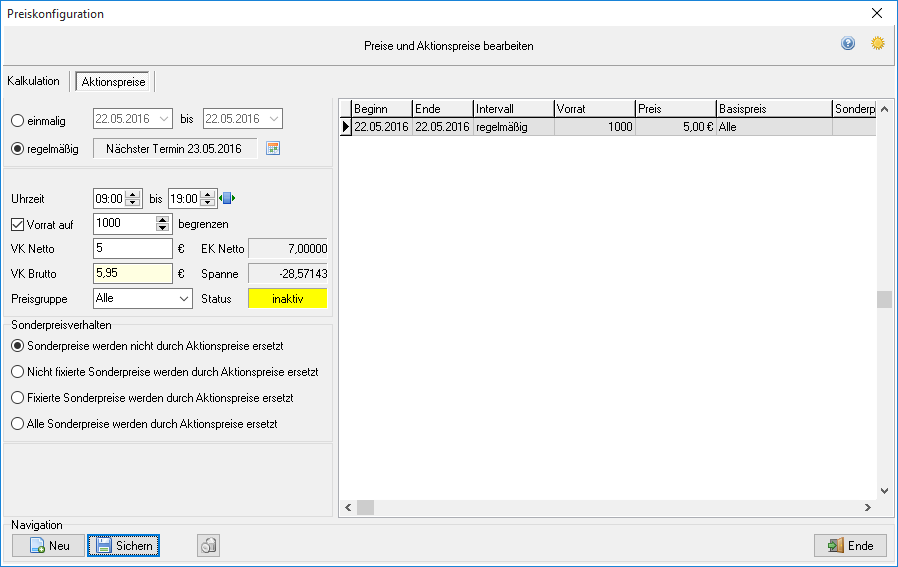Close the Preiskonfiguration window
Viewport: 898px width, 567px height.
[x=877, y=13]
